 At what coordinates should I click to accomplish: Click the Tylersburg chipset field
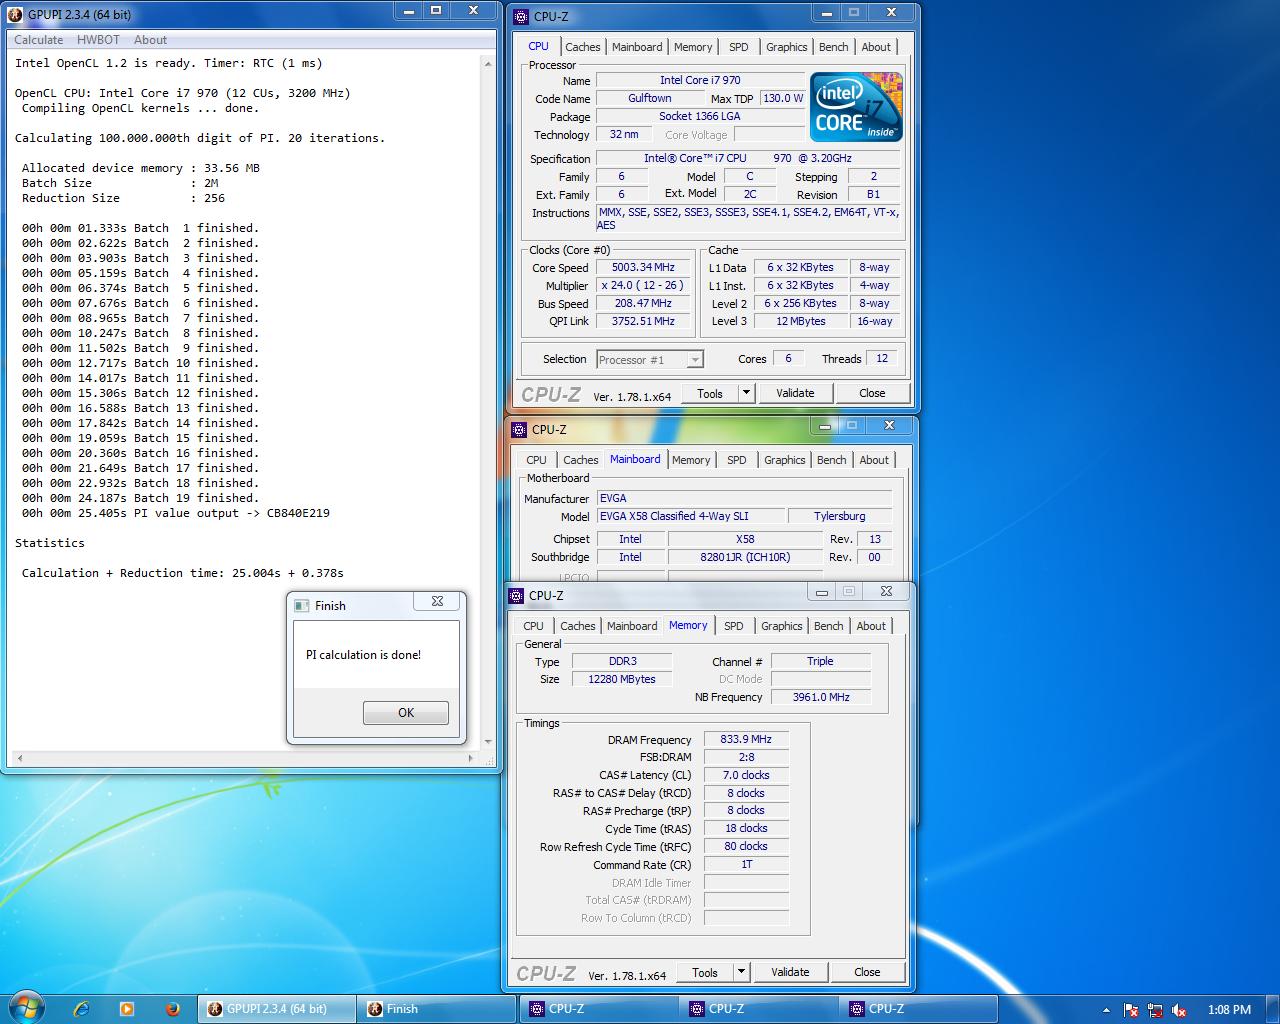coord(840,516)
